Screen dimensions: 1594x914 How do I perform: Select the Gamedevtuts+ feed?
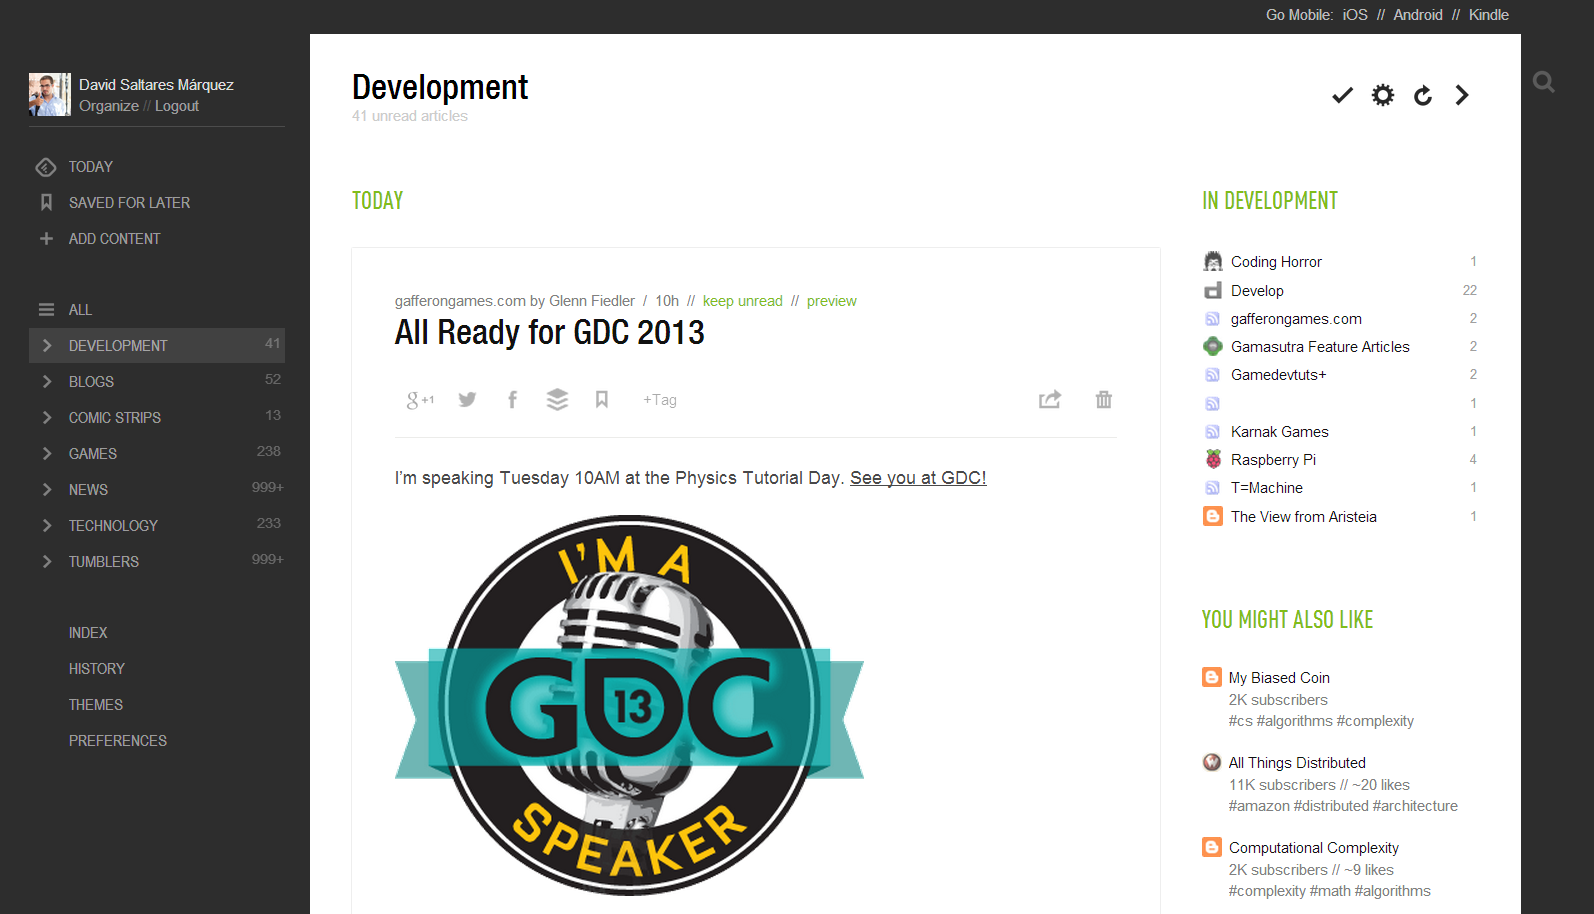(1278, 375)
